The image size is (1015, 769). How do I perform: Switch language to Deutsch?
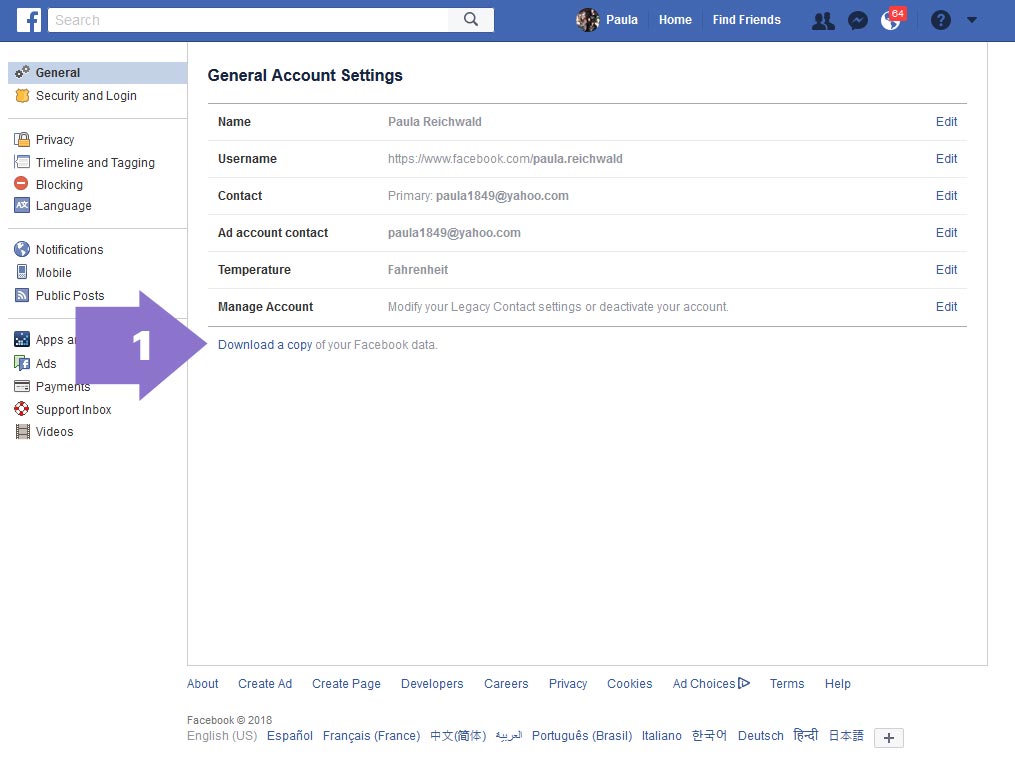pos(761,735)
